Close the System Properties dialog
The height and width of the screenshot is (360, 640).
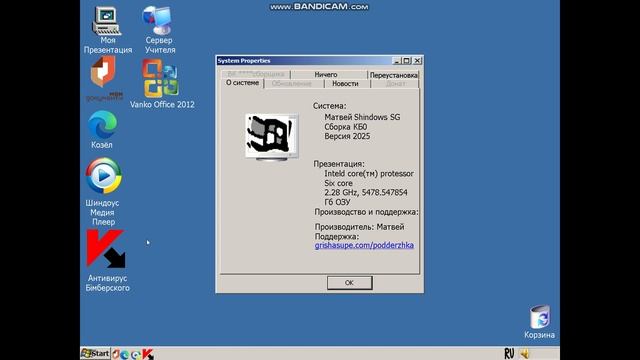click(417, 61)
